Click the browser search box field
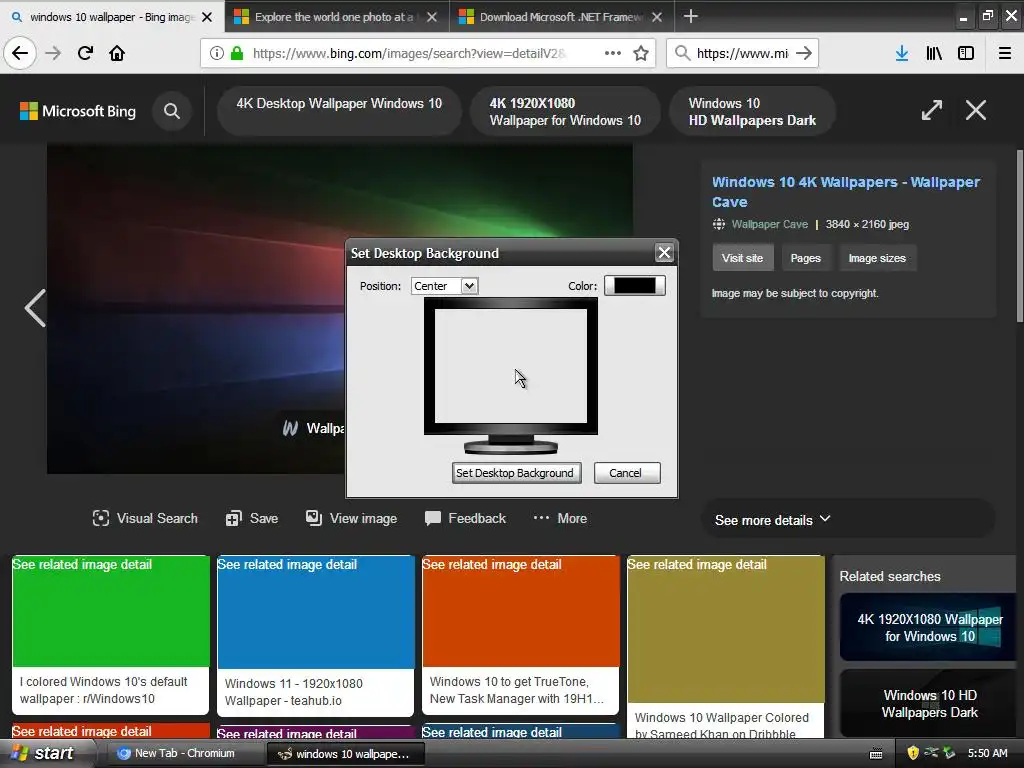The height and width of the screenshot is (768, 1024). [x=743, y=53]
